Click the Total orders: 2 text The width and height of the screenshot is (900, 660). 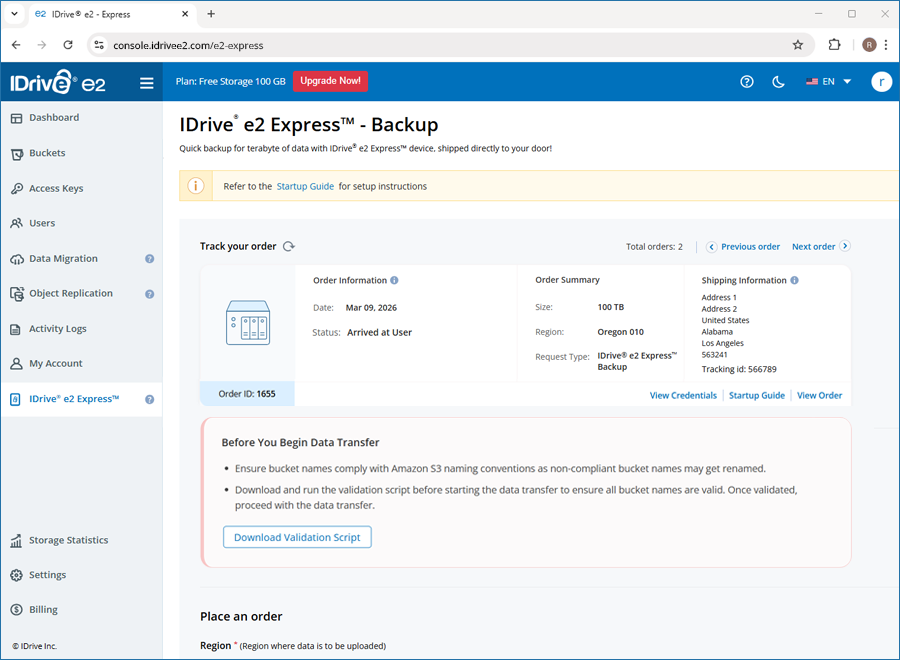pos(654,247)
